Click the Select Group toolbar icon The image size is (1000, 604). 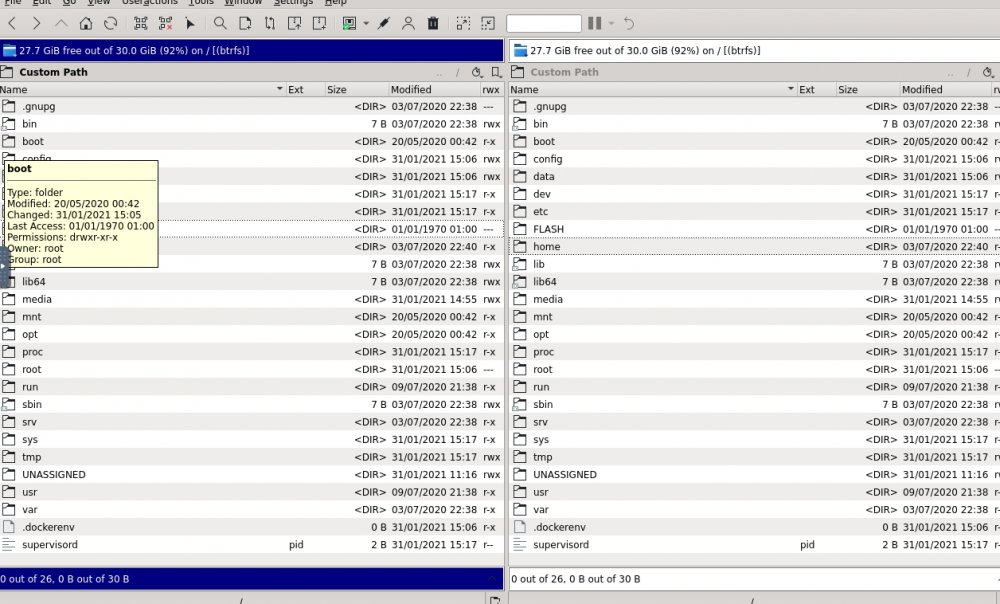pyautogui.click(x=141, y=24)
